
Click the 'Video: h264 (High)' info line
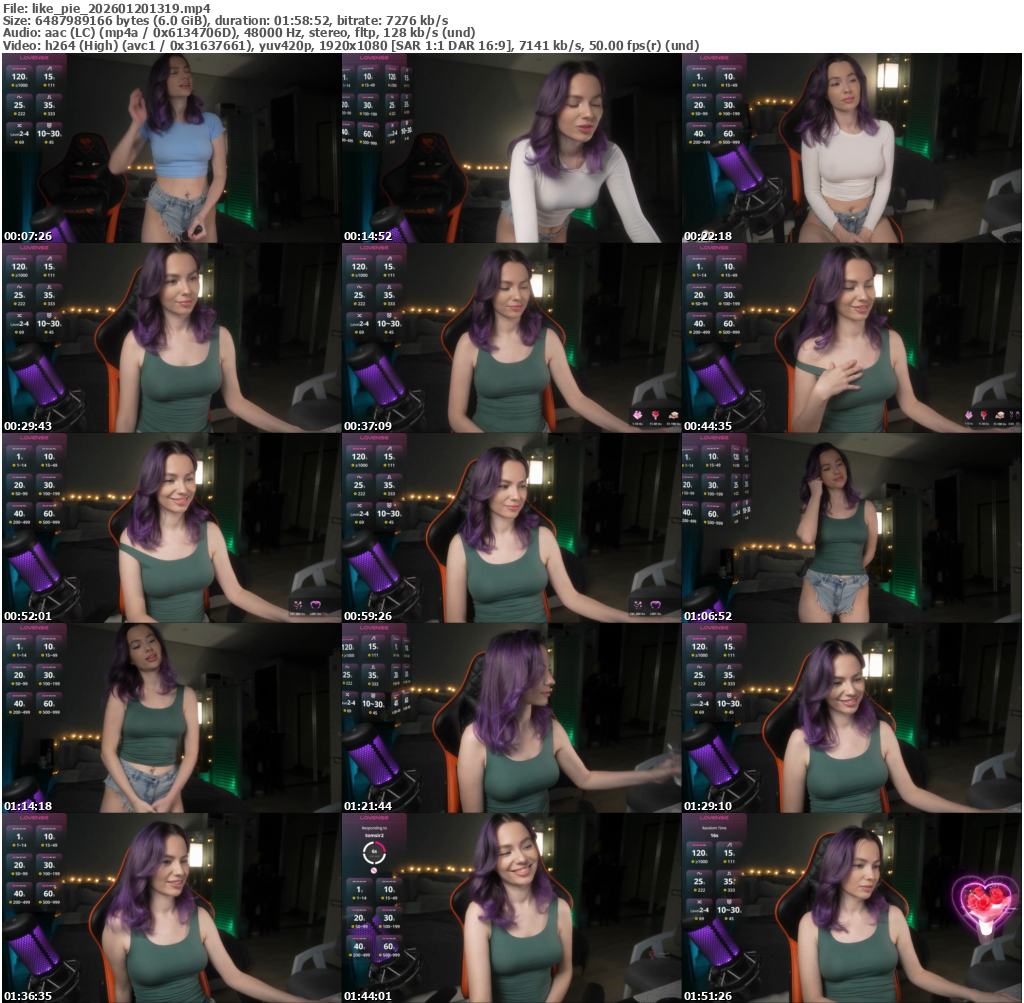(x=351, y=45)
